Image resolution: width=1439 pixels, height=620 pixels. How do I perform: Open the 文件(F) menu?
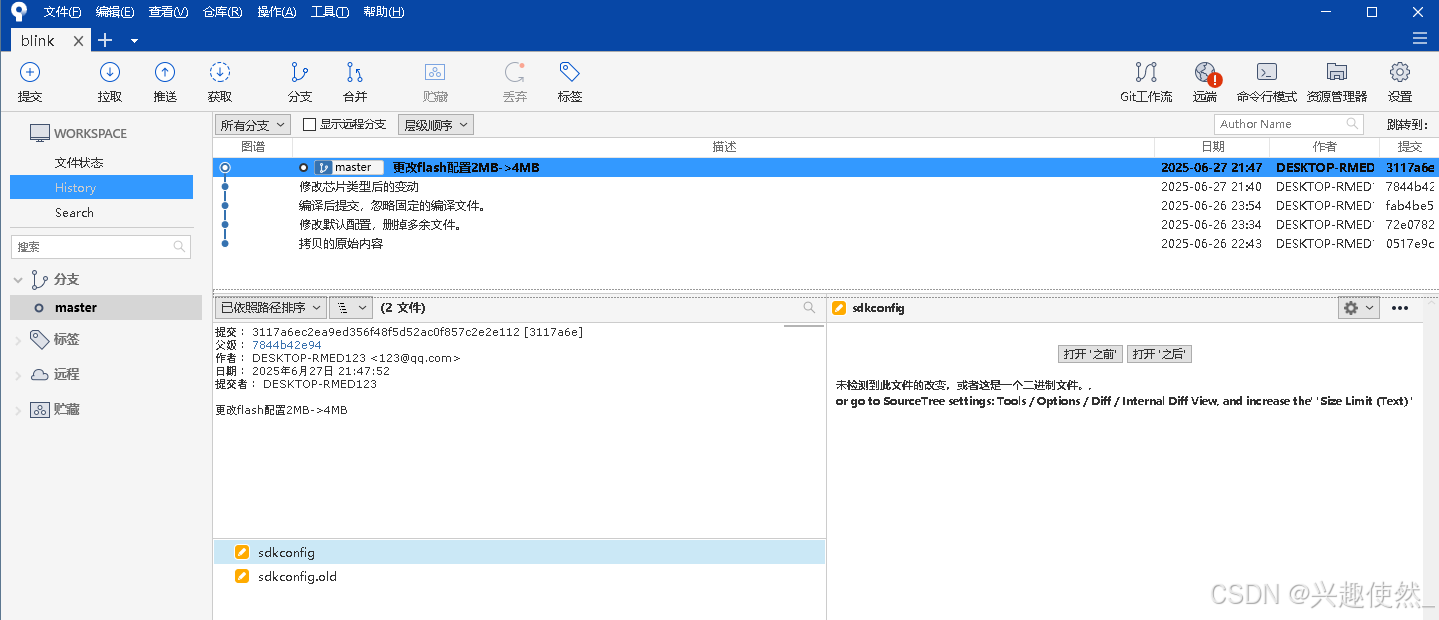click(63, 12)
